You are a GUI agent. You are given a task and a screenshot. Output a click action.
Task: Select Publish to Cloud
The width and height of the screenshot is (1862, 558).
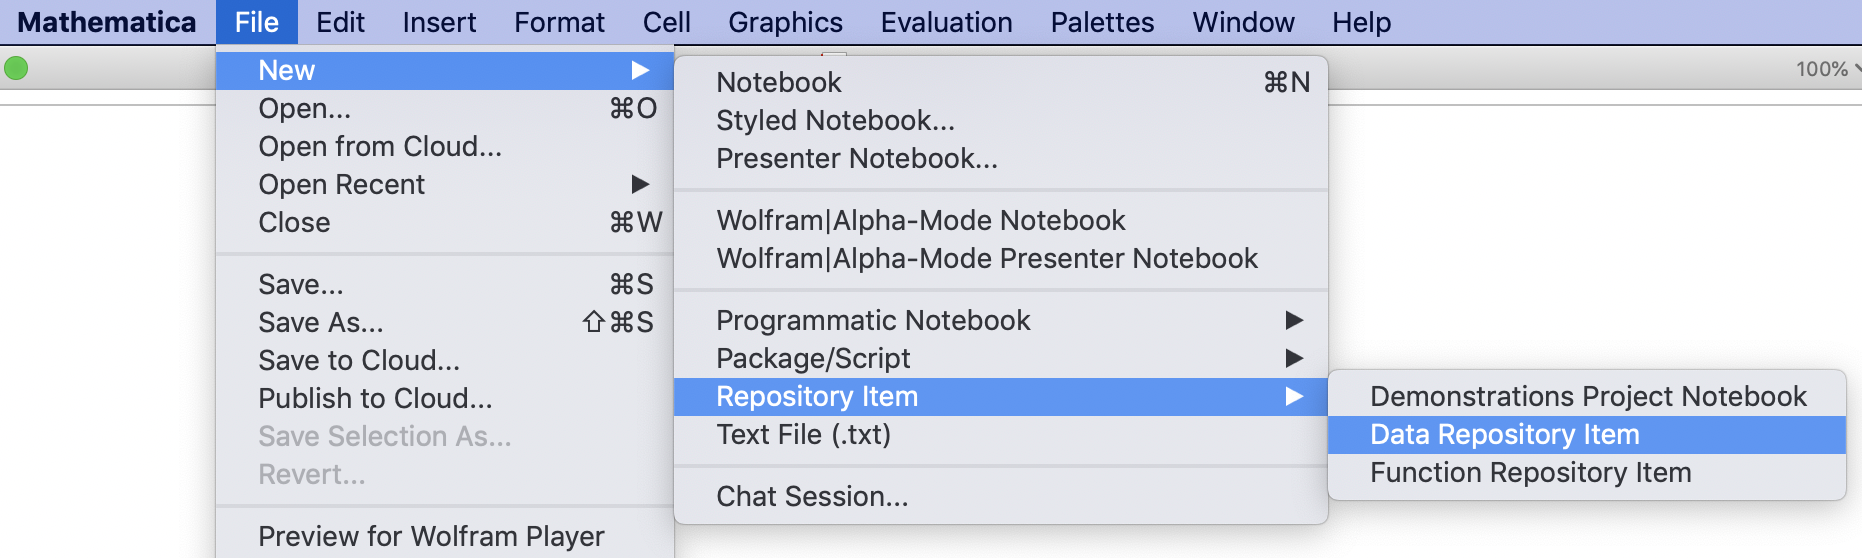coord(375,398)
